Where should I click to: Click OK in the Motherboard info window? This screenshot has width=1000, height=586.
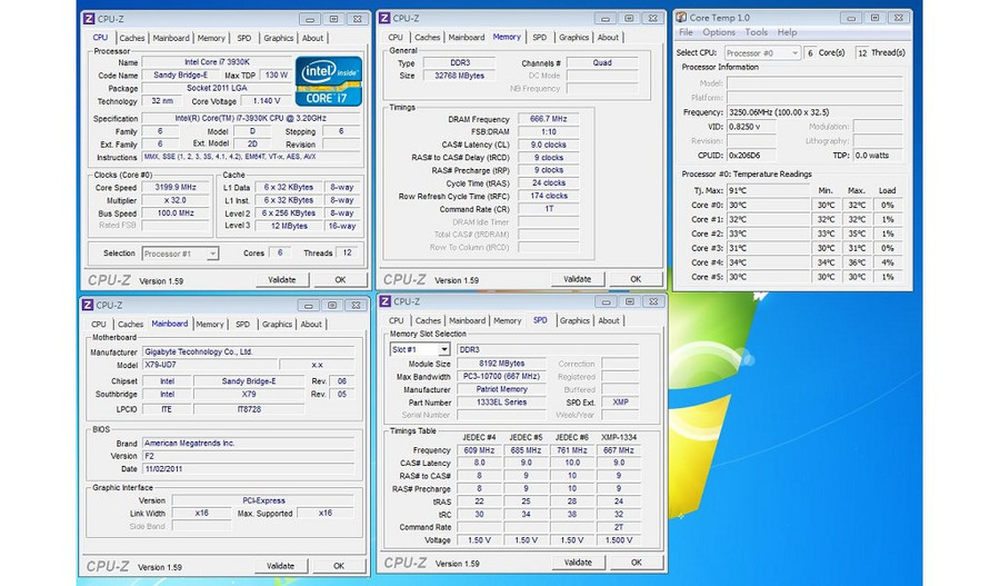tap(339, 566)
